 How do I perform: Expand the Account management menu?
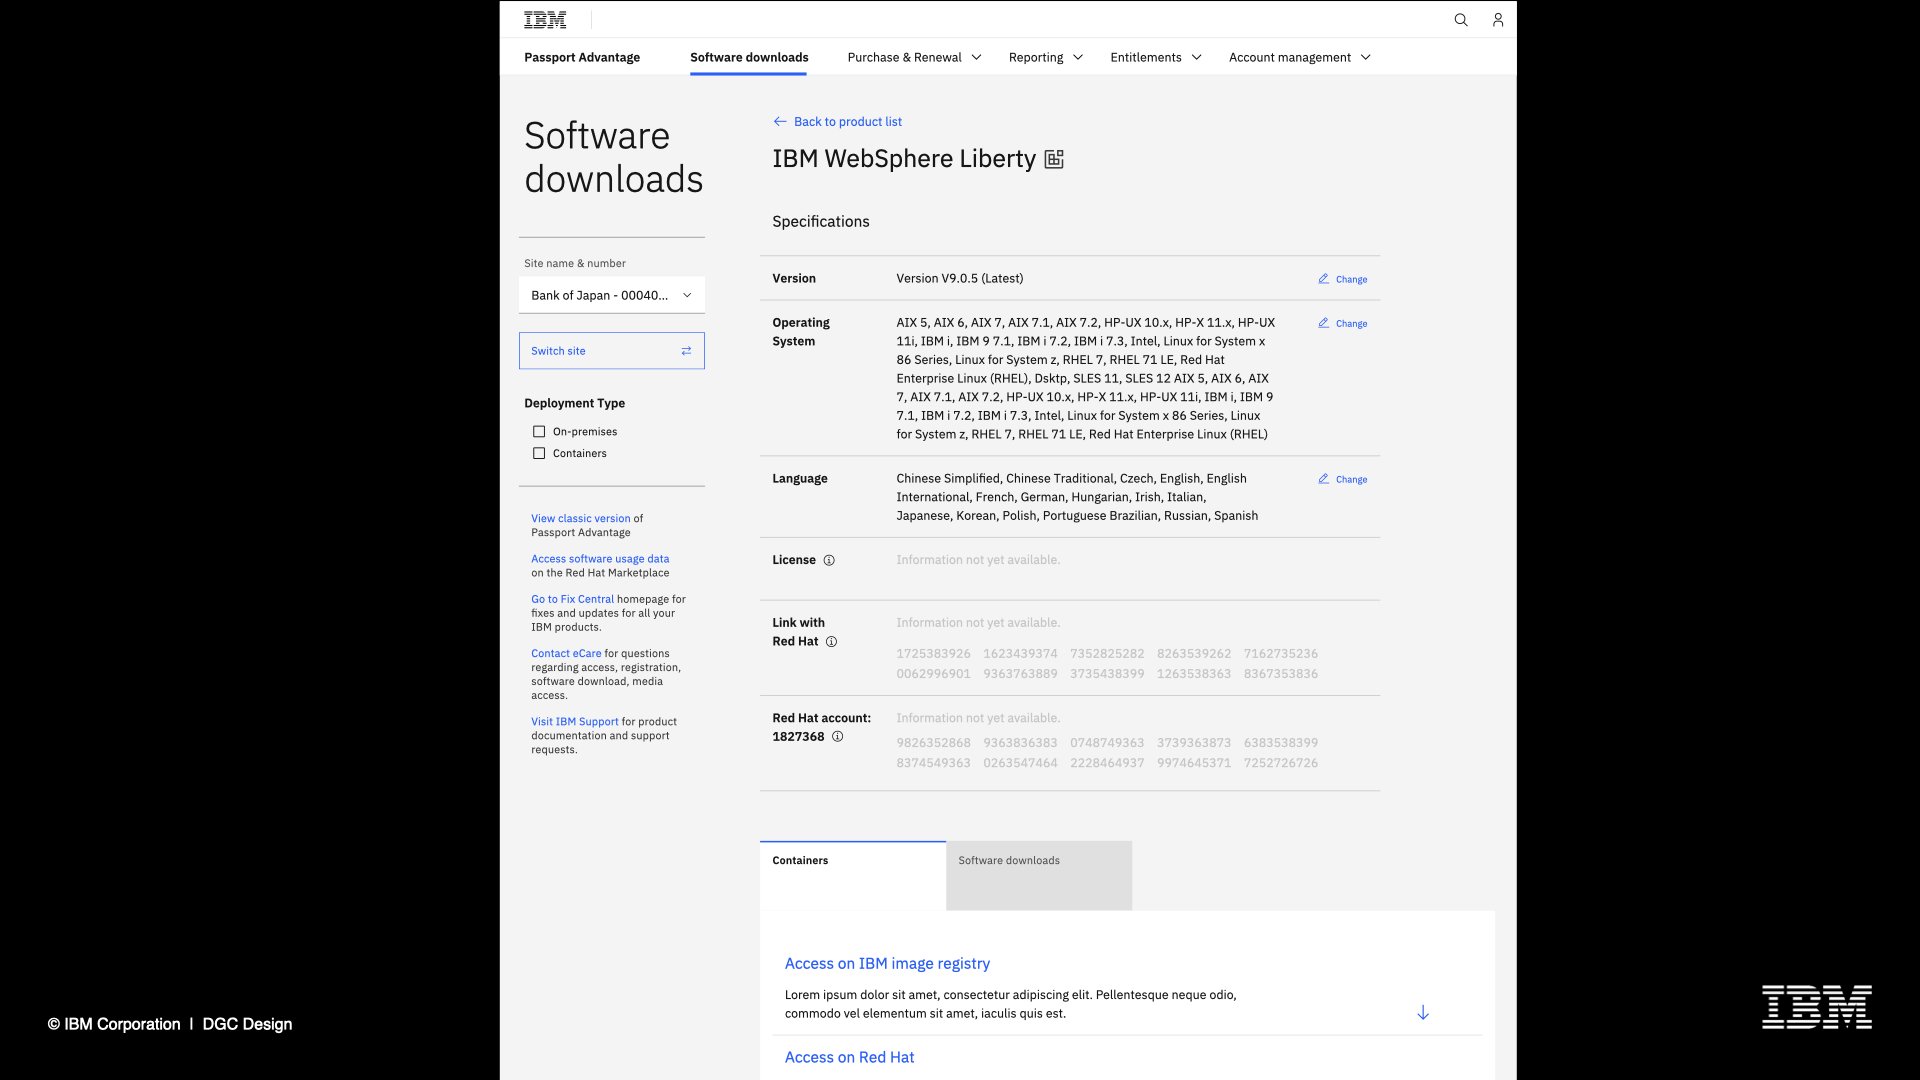click(x=1300, y=57)
